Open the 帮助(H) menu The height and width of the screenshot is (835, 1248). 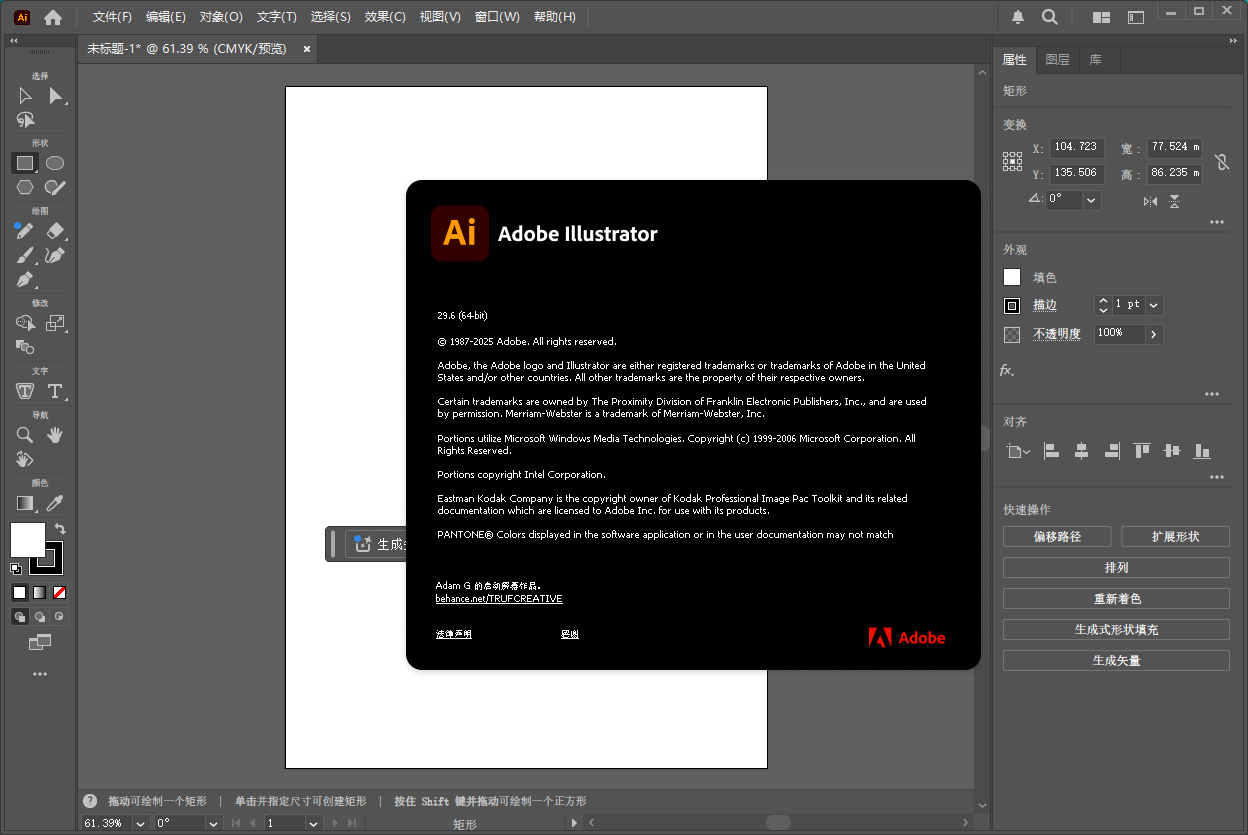click(x=555, y=17)
